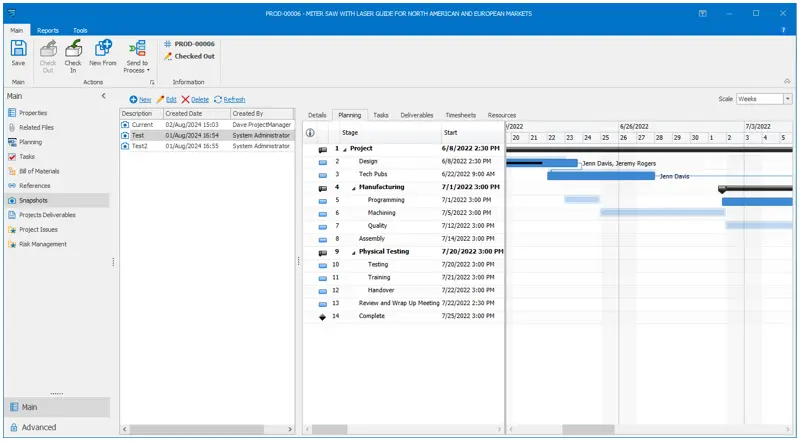
Task: Open the Scale Weeks dropdown
Action: coord(788,99)
